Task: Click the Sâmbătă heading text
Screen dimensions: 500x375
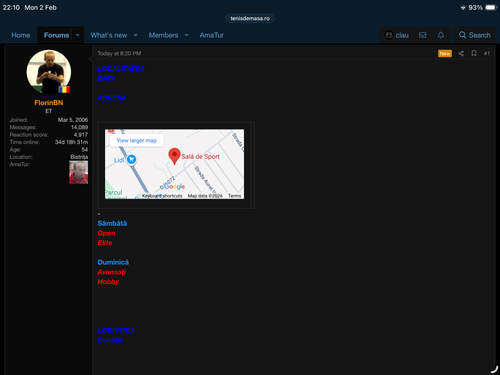Action: click(112, 223)
